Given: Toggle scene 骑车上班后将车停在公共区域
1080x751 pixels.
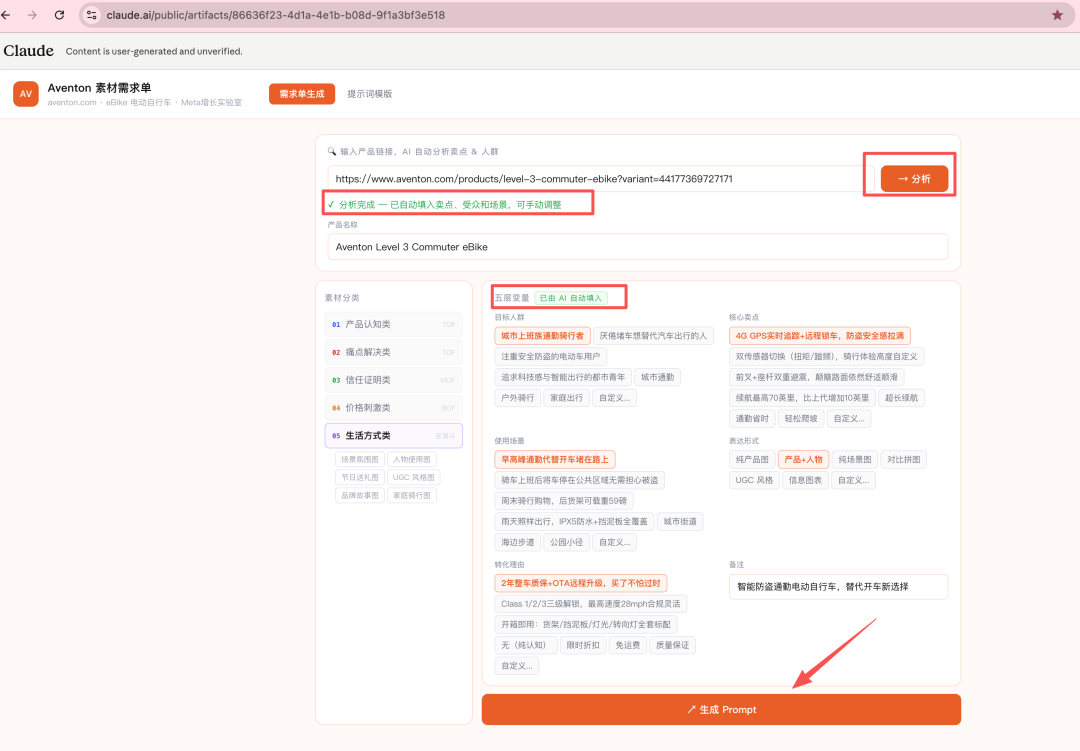Looking at the screenshot, I should (579, 480).
